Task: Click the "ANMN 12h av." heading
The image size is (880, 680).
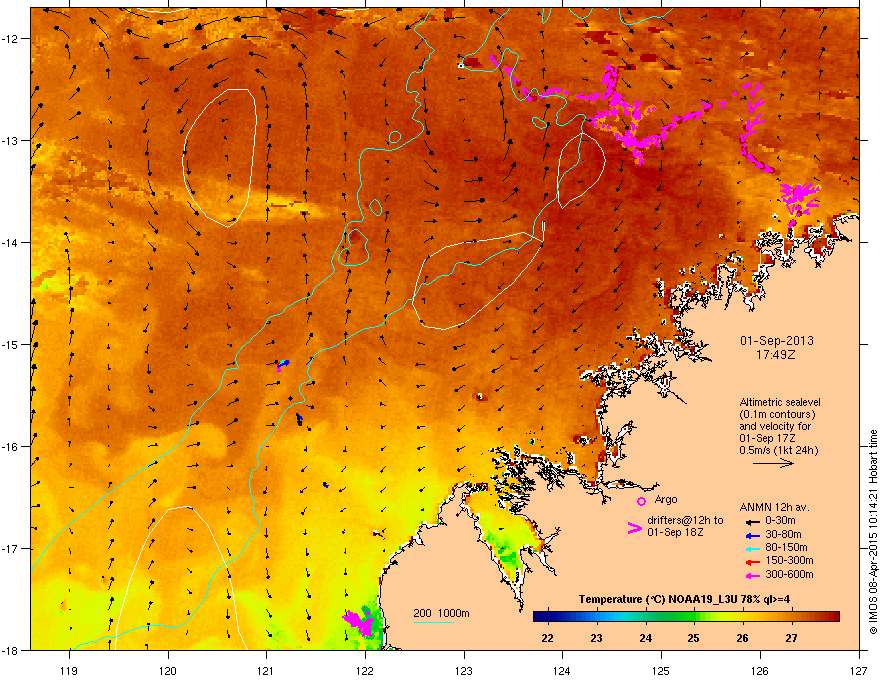Action: tap(774, 507)
